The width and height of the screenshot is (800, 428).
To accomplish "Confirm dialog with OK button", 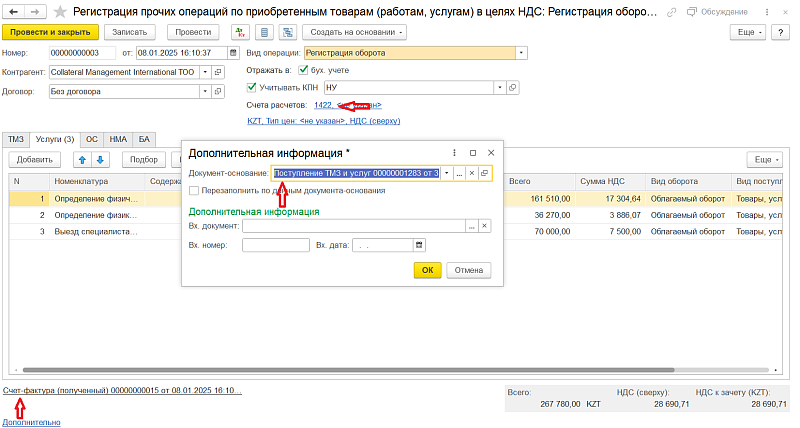I will [428, 270].
